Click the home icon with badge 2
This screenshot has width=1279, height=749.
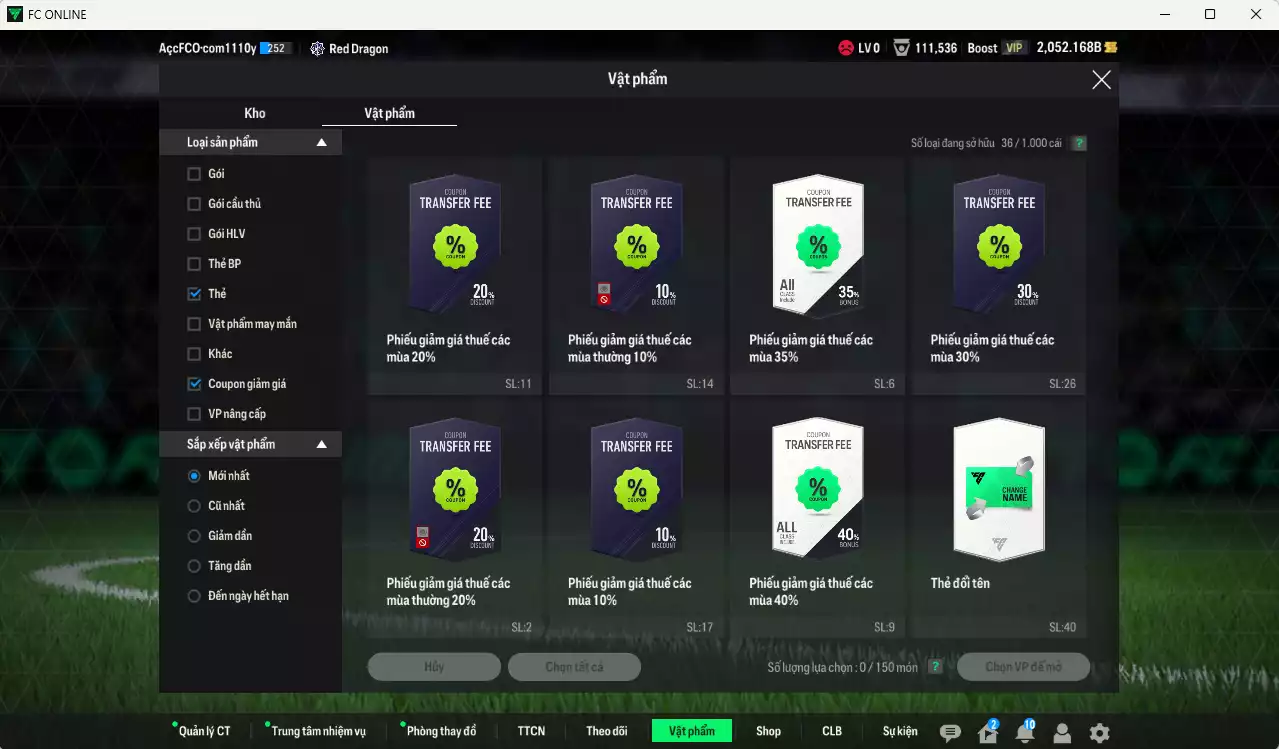pos(987,733)
